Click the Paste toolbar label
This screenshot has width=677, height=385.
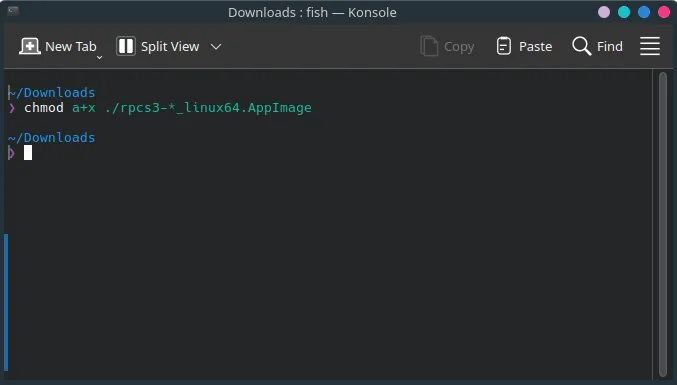(x=535, y=47)
